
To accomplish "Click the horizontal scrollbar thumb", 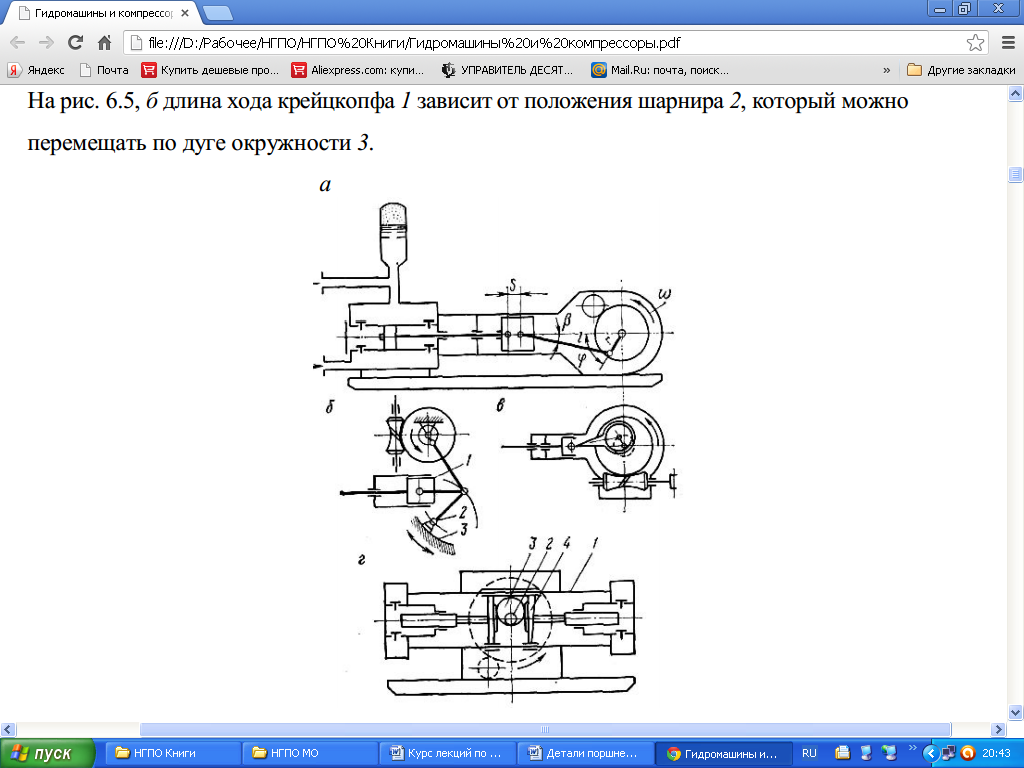I will (x=545, y=729).
